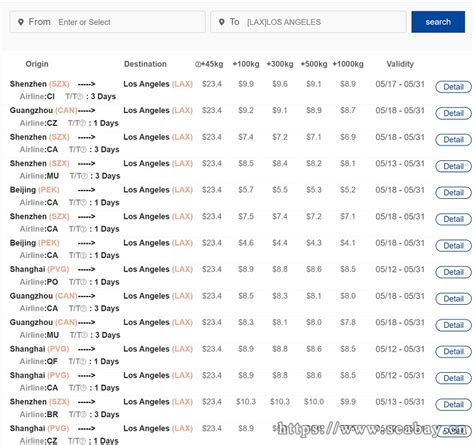Click the $4.4 price cell

[x=280, y=243]
